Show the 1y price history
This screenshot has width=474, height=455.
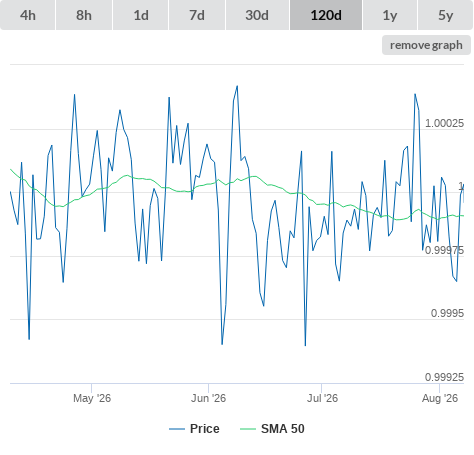pyautogui.click(x=390, y=15)
